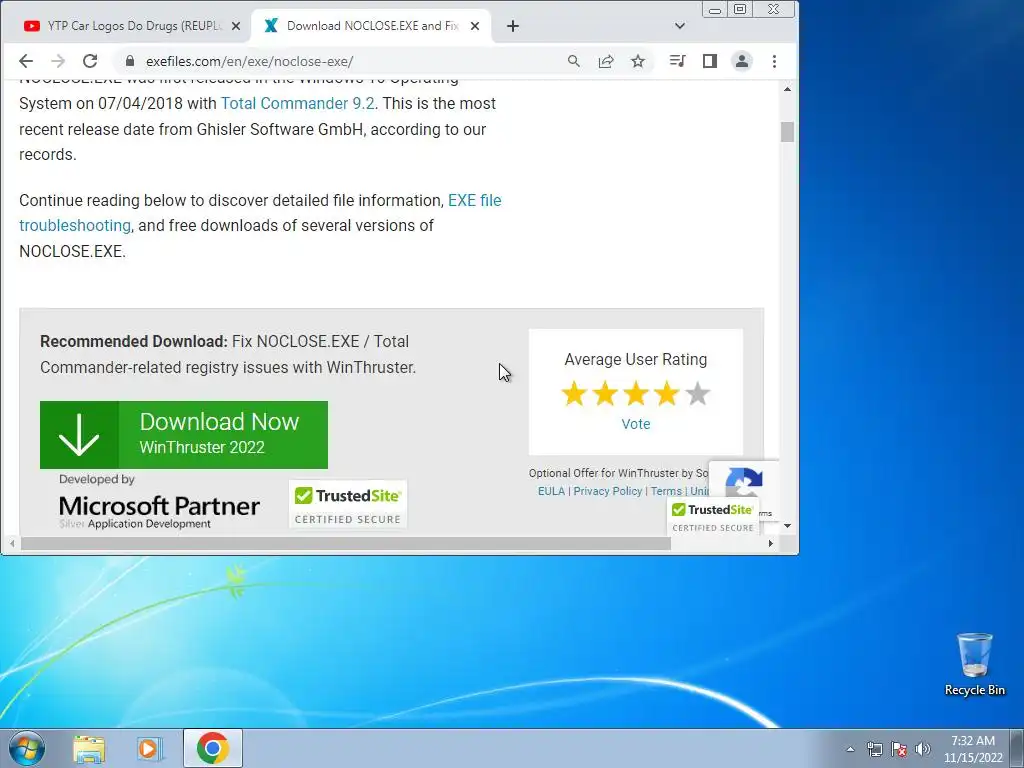Open the volume speaker tray icon
Viewport: 1024px width, 768px height.
923,749
